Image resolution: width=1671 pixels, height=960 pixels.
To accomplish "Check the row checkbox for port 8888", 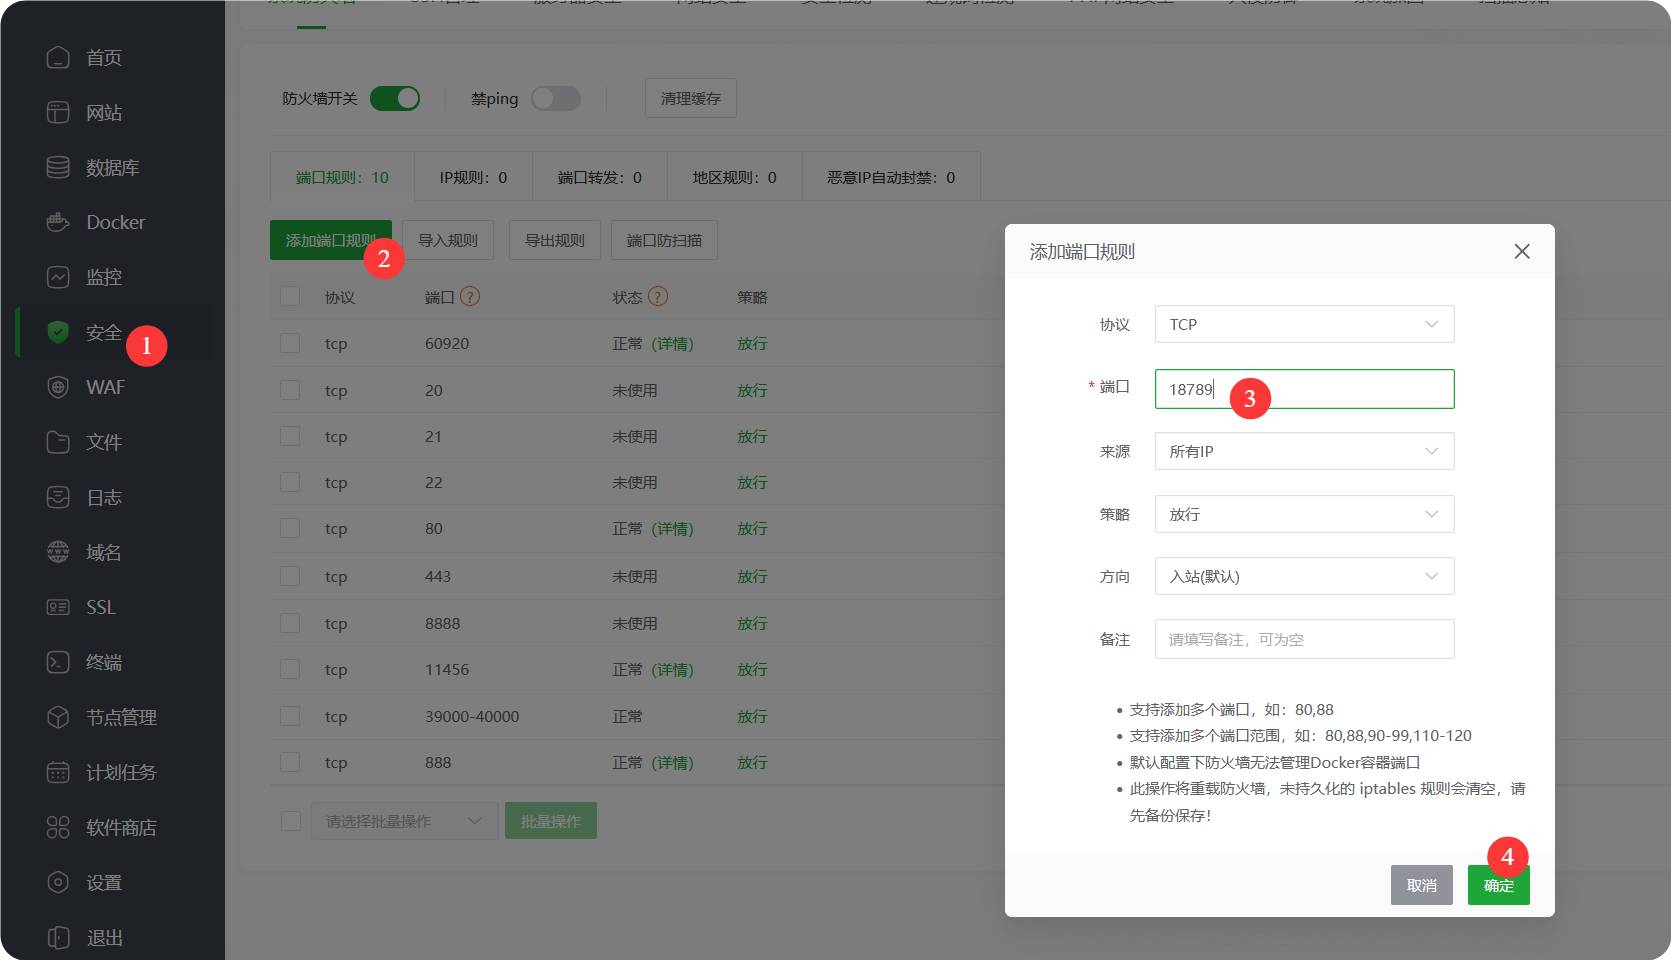I will 290,623.
